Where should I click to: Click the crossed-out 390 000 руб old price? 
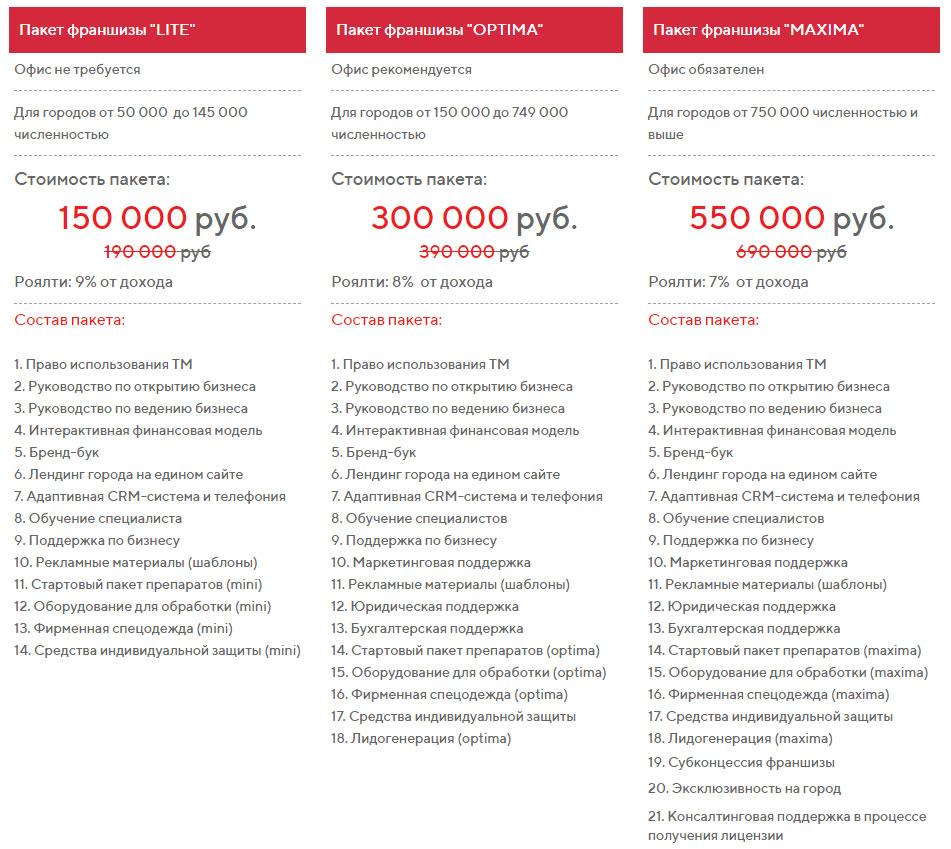tap(474, 252)
